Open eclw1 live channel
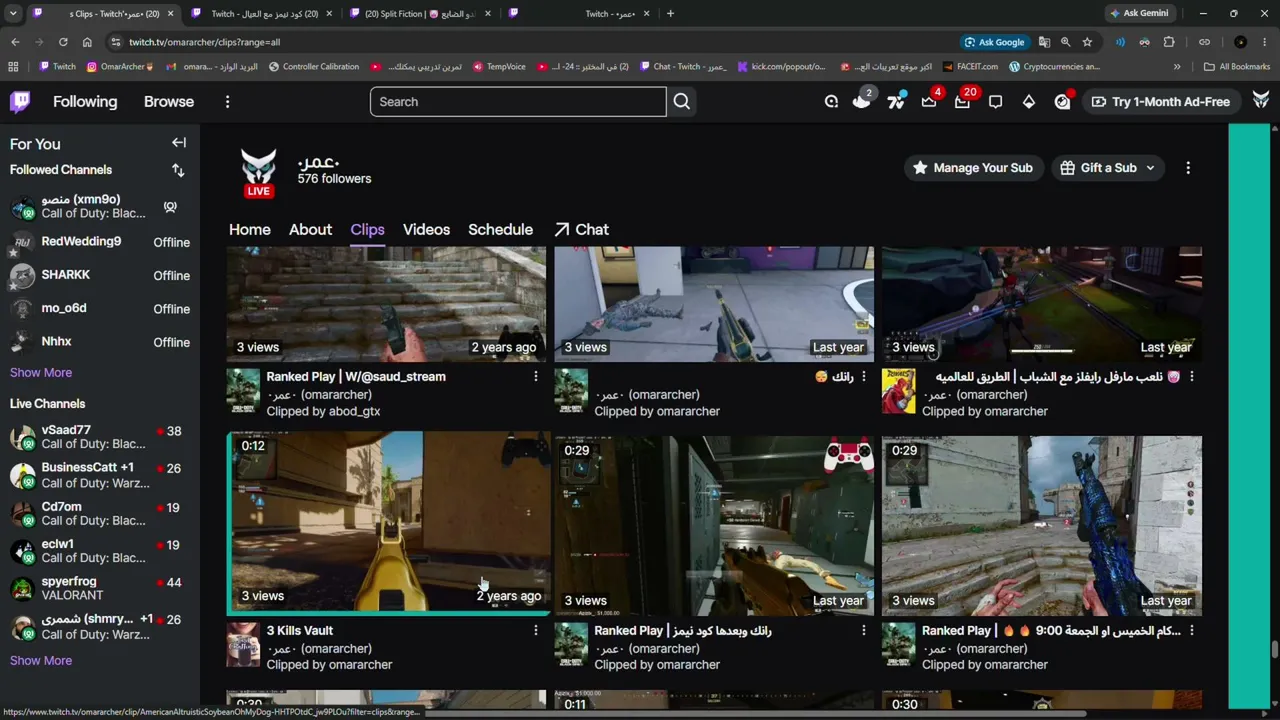 [x=100, y=551]
